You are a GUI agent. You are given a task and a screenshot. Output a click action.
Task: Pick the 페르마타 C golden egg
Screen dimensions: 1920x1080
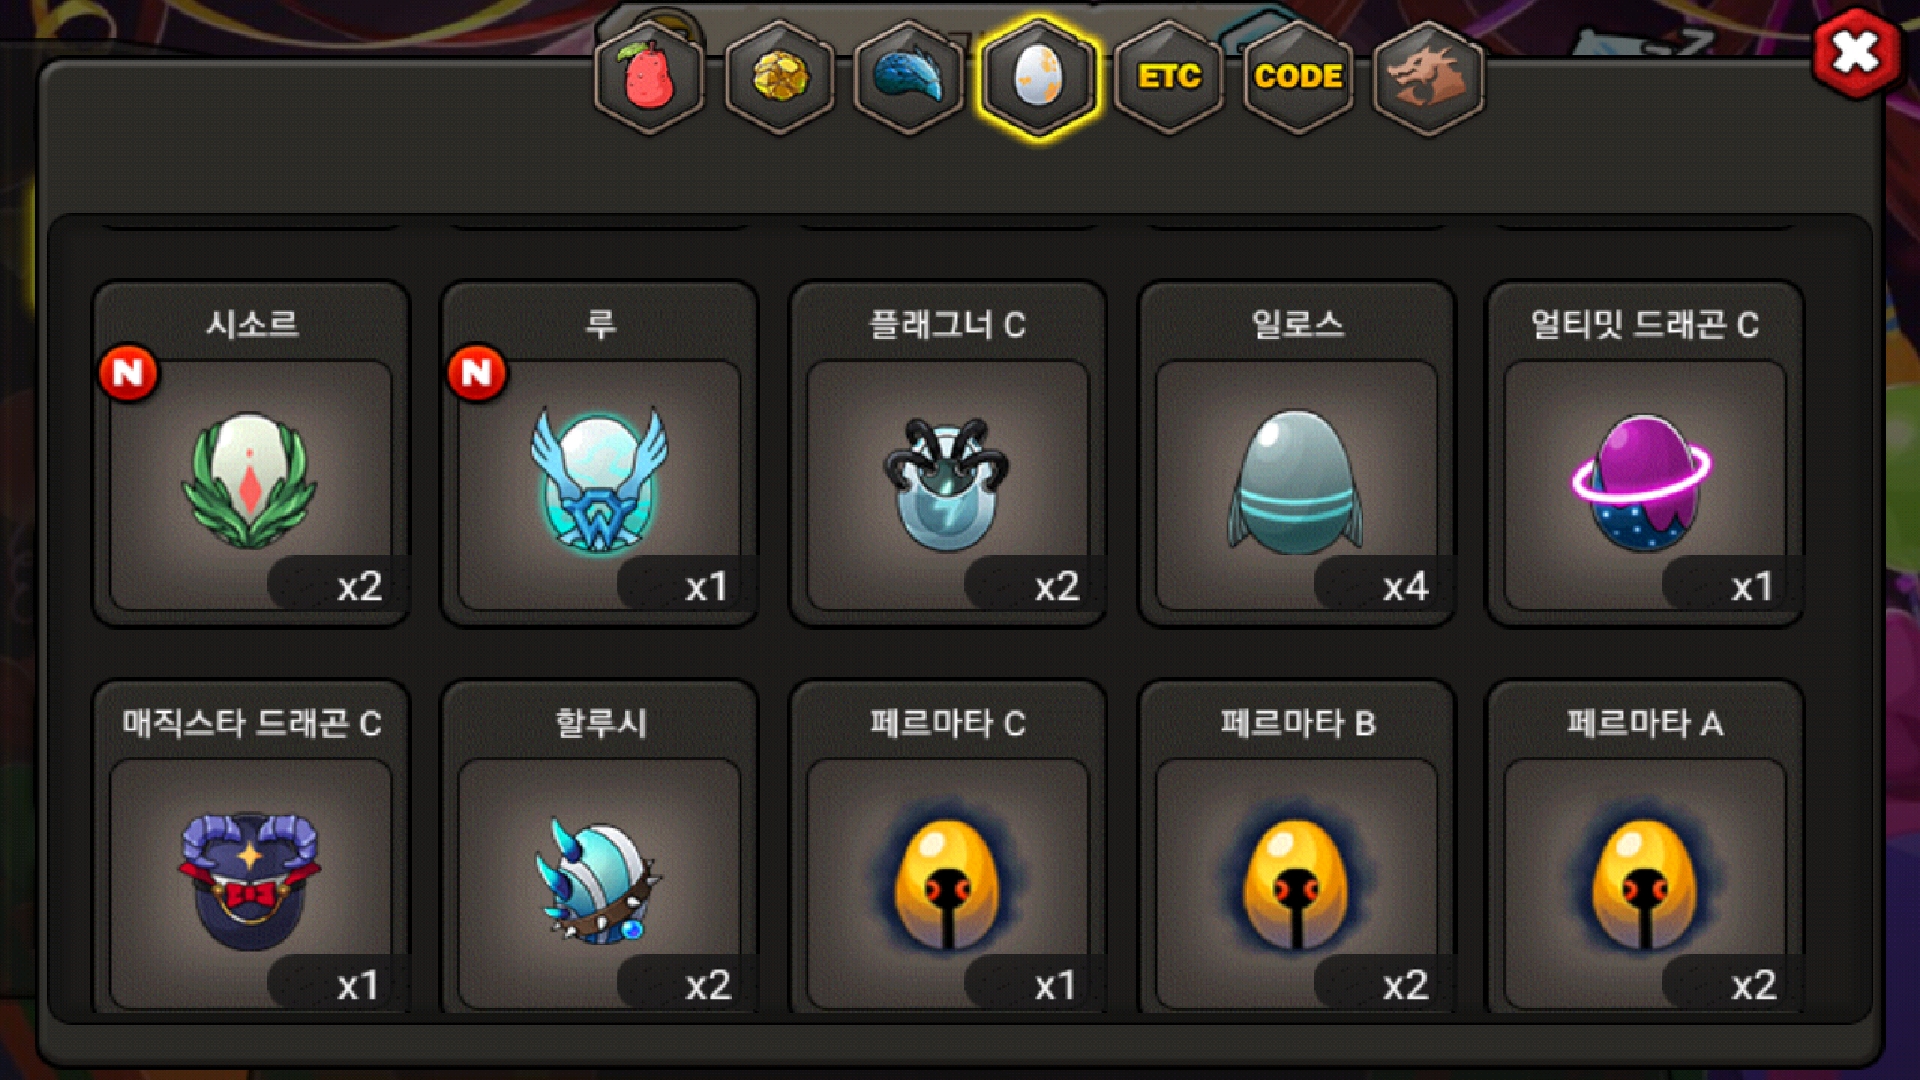[947, 847]
